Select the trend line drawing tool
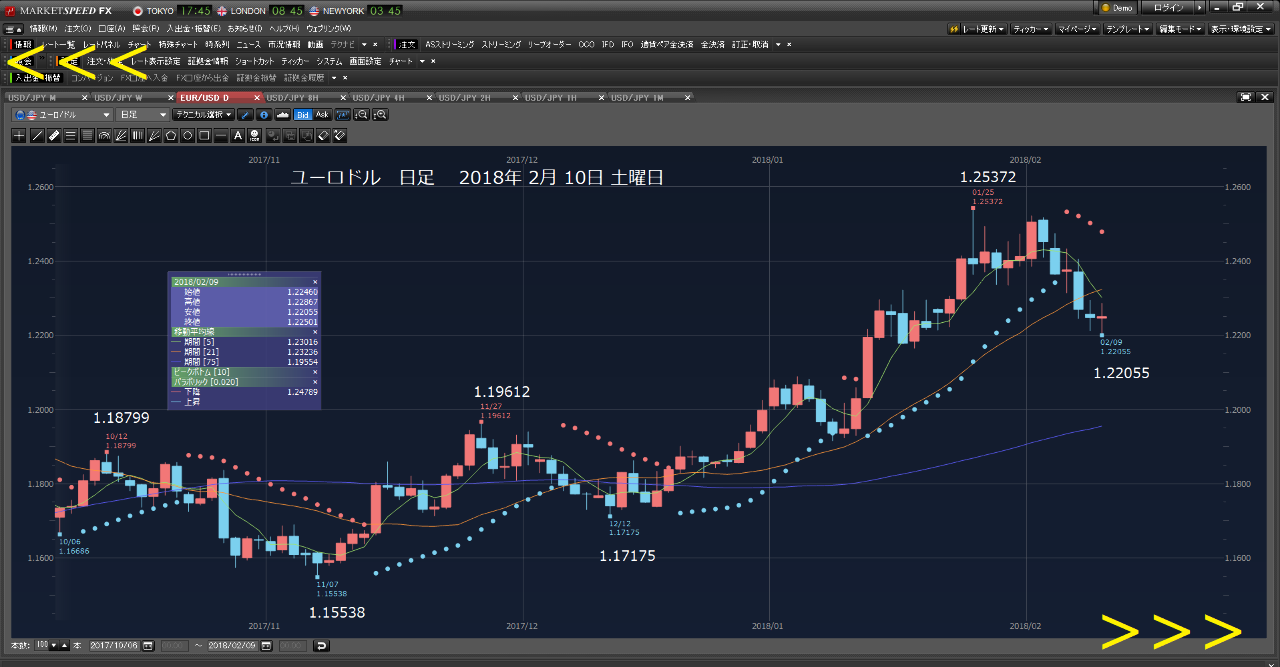Image resolution: width=1280 pixels, height=667 pixels. click(x=37, y=135)
